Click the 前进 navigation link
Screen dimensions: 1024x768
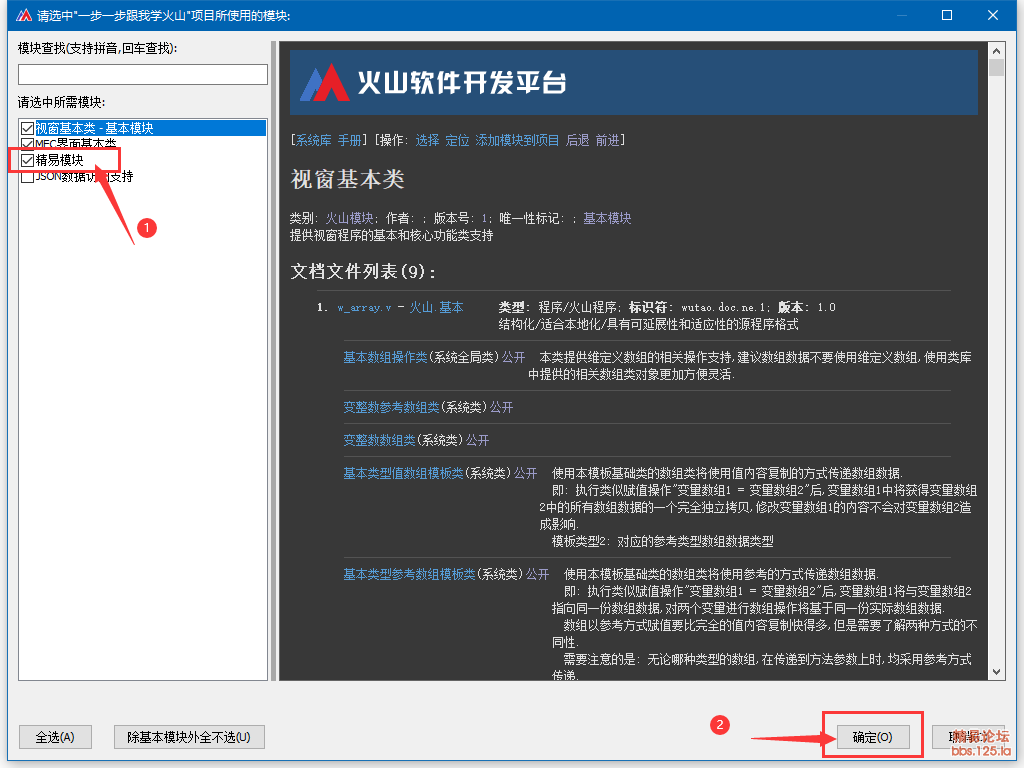(607, 140)
